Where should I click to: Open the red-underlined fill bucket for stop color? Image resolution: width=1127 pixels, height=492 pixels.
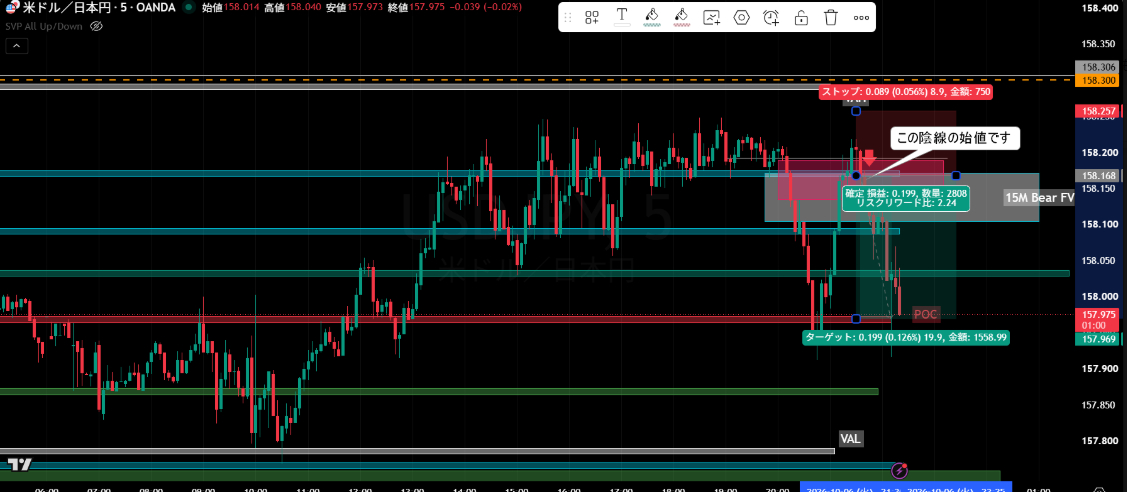(681, 17)
